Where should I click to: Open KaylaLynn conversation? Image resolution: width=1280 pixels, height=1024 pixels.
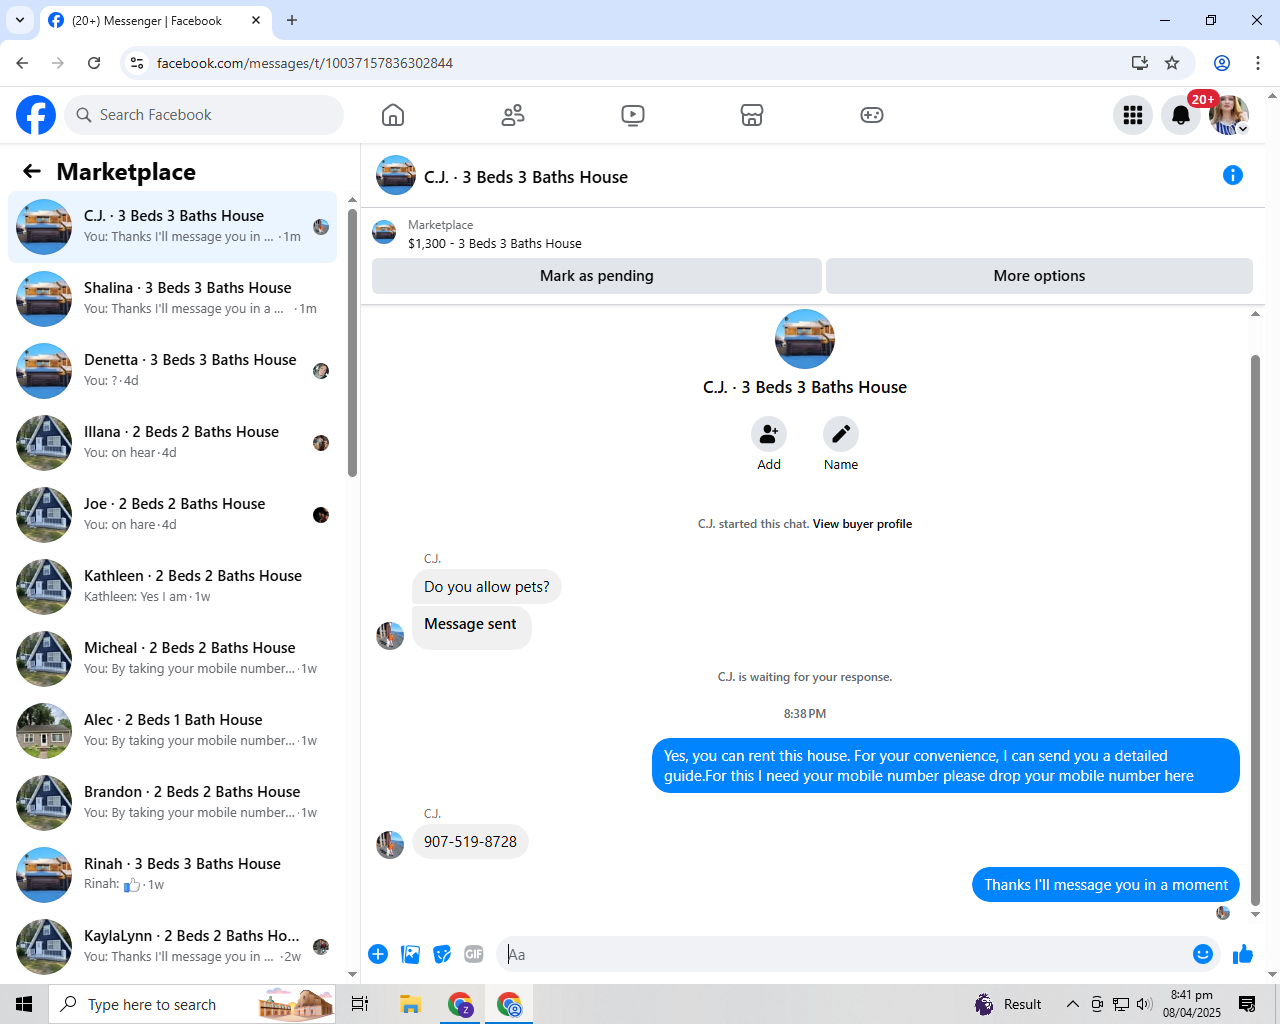173,947
